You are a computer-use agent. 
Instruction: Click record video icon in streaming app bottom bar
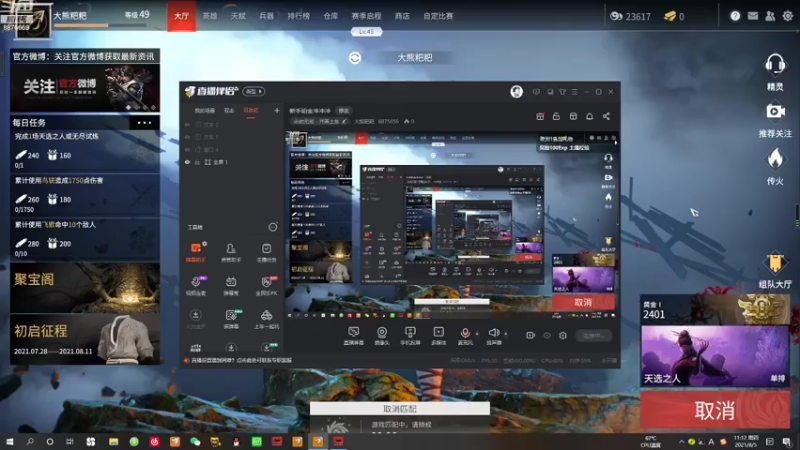point(531,335)
